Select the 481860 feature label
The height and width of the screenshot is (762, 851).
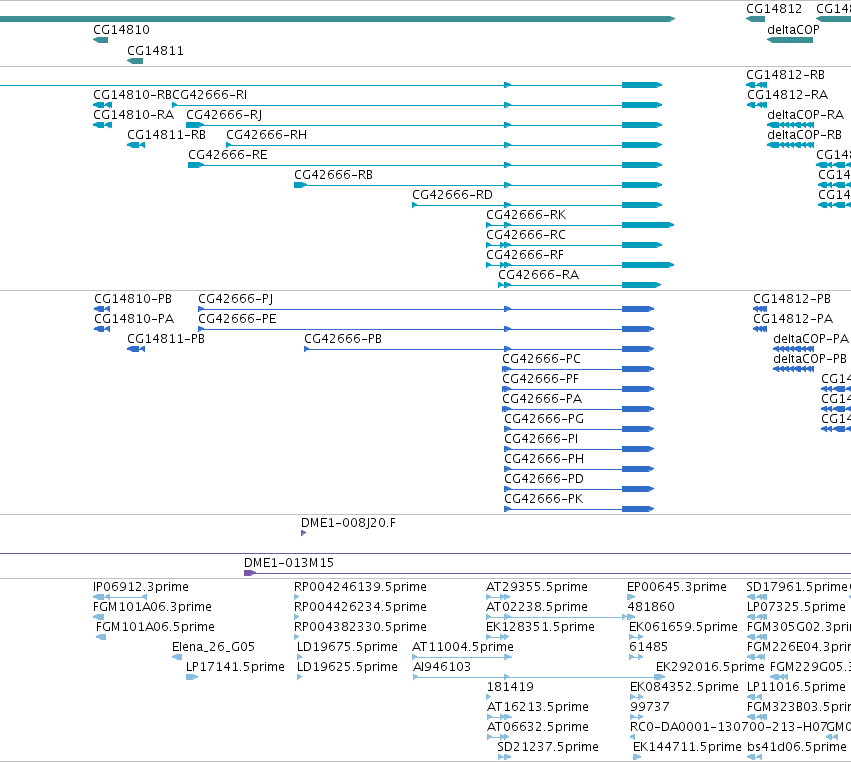[651, 607]
